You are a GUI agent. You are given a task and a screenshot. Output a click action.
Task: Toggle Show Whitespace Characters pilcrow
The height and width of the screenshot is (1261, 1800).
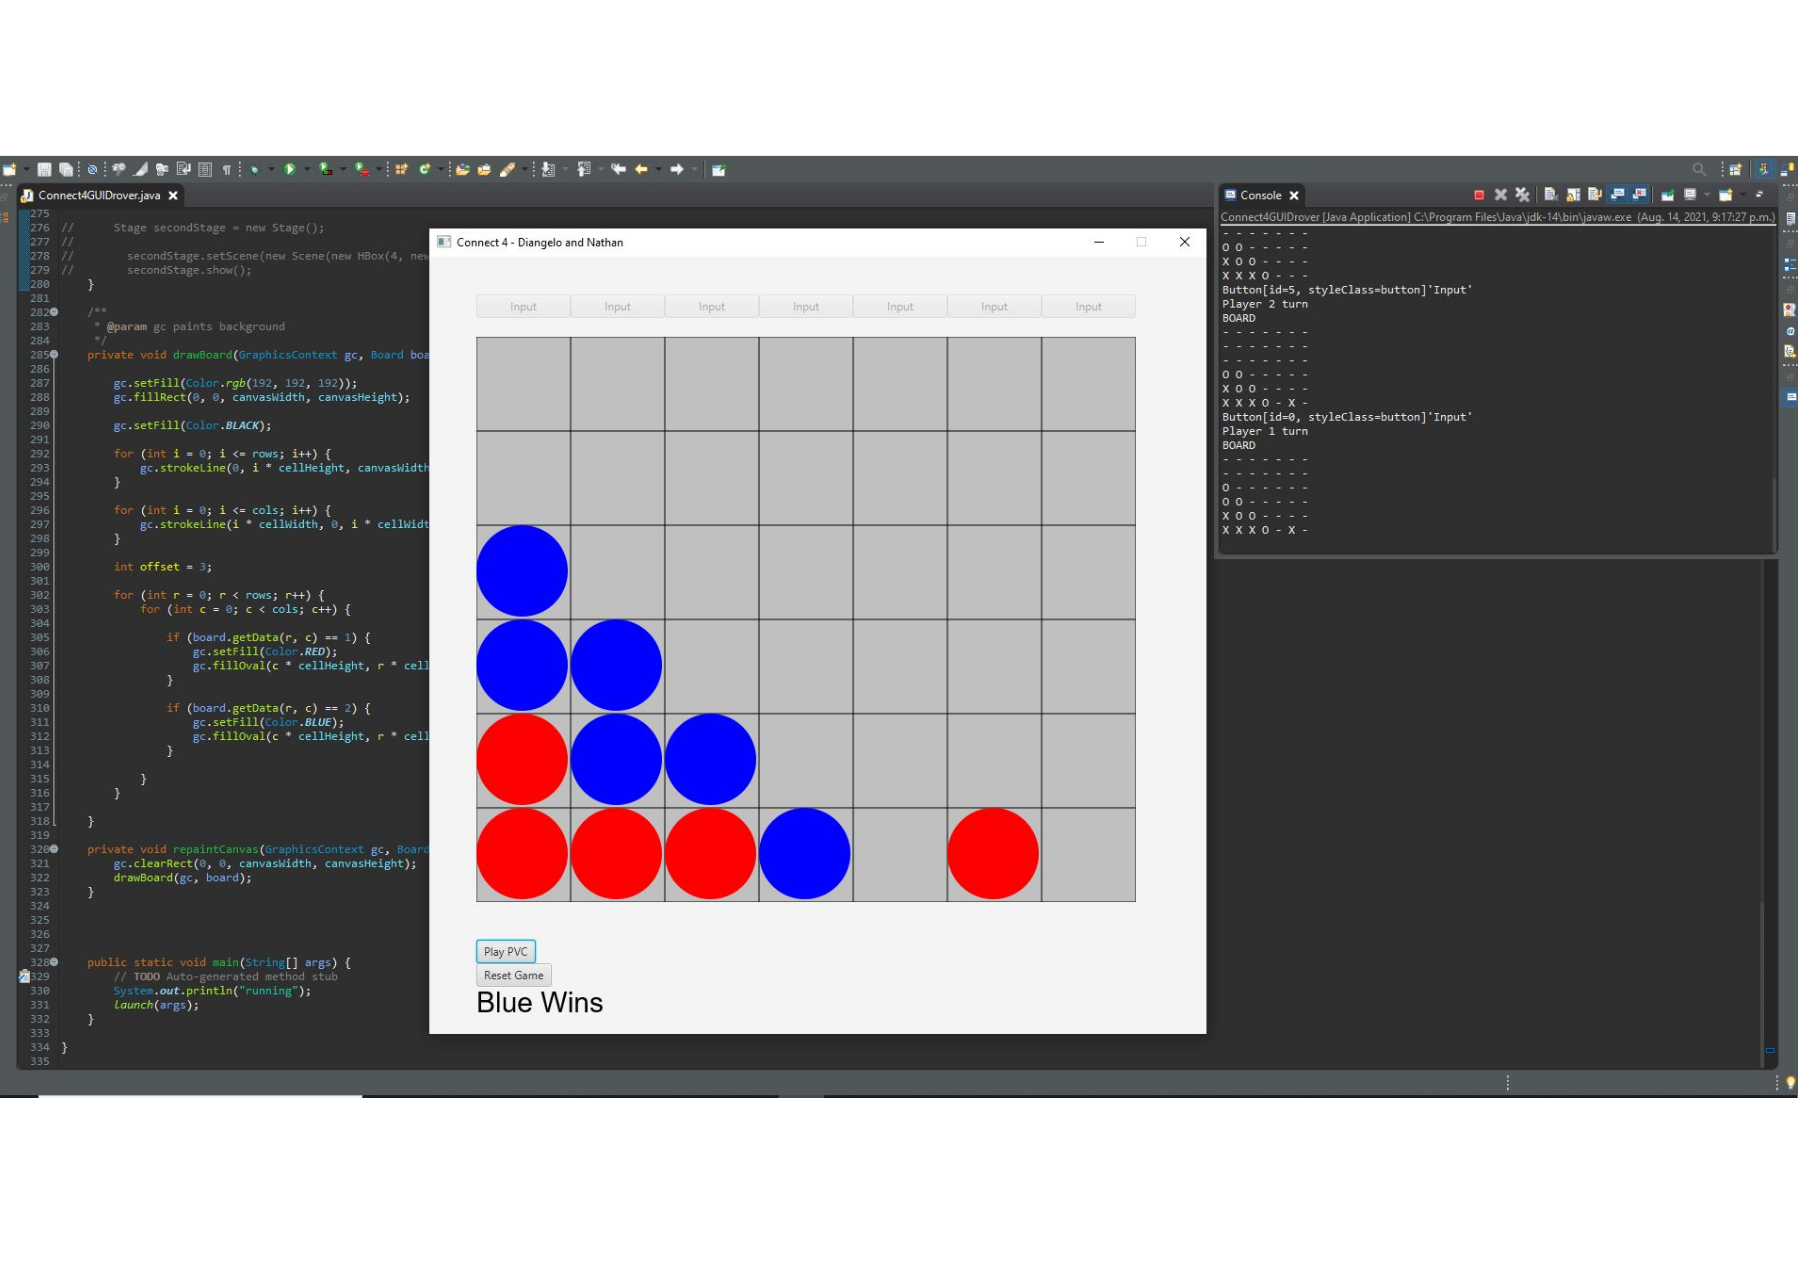(227, 170)
